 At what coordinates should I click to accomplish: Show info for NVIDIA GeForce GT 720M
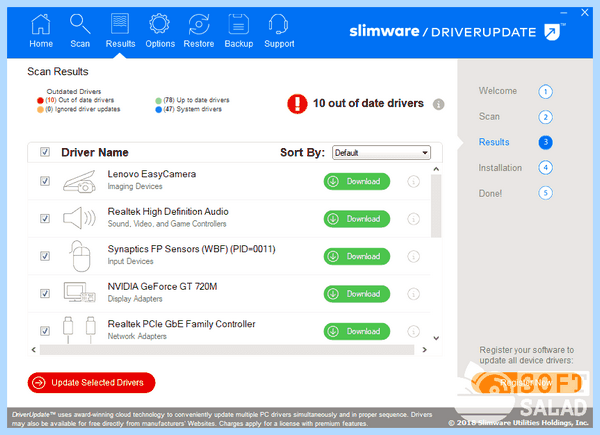(413, 294)
